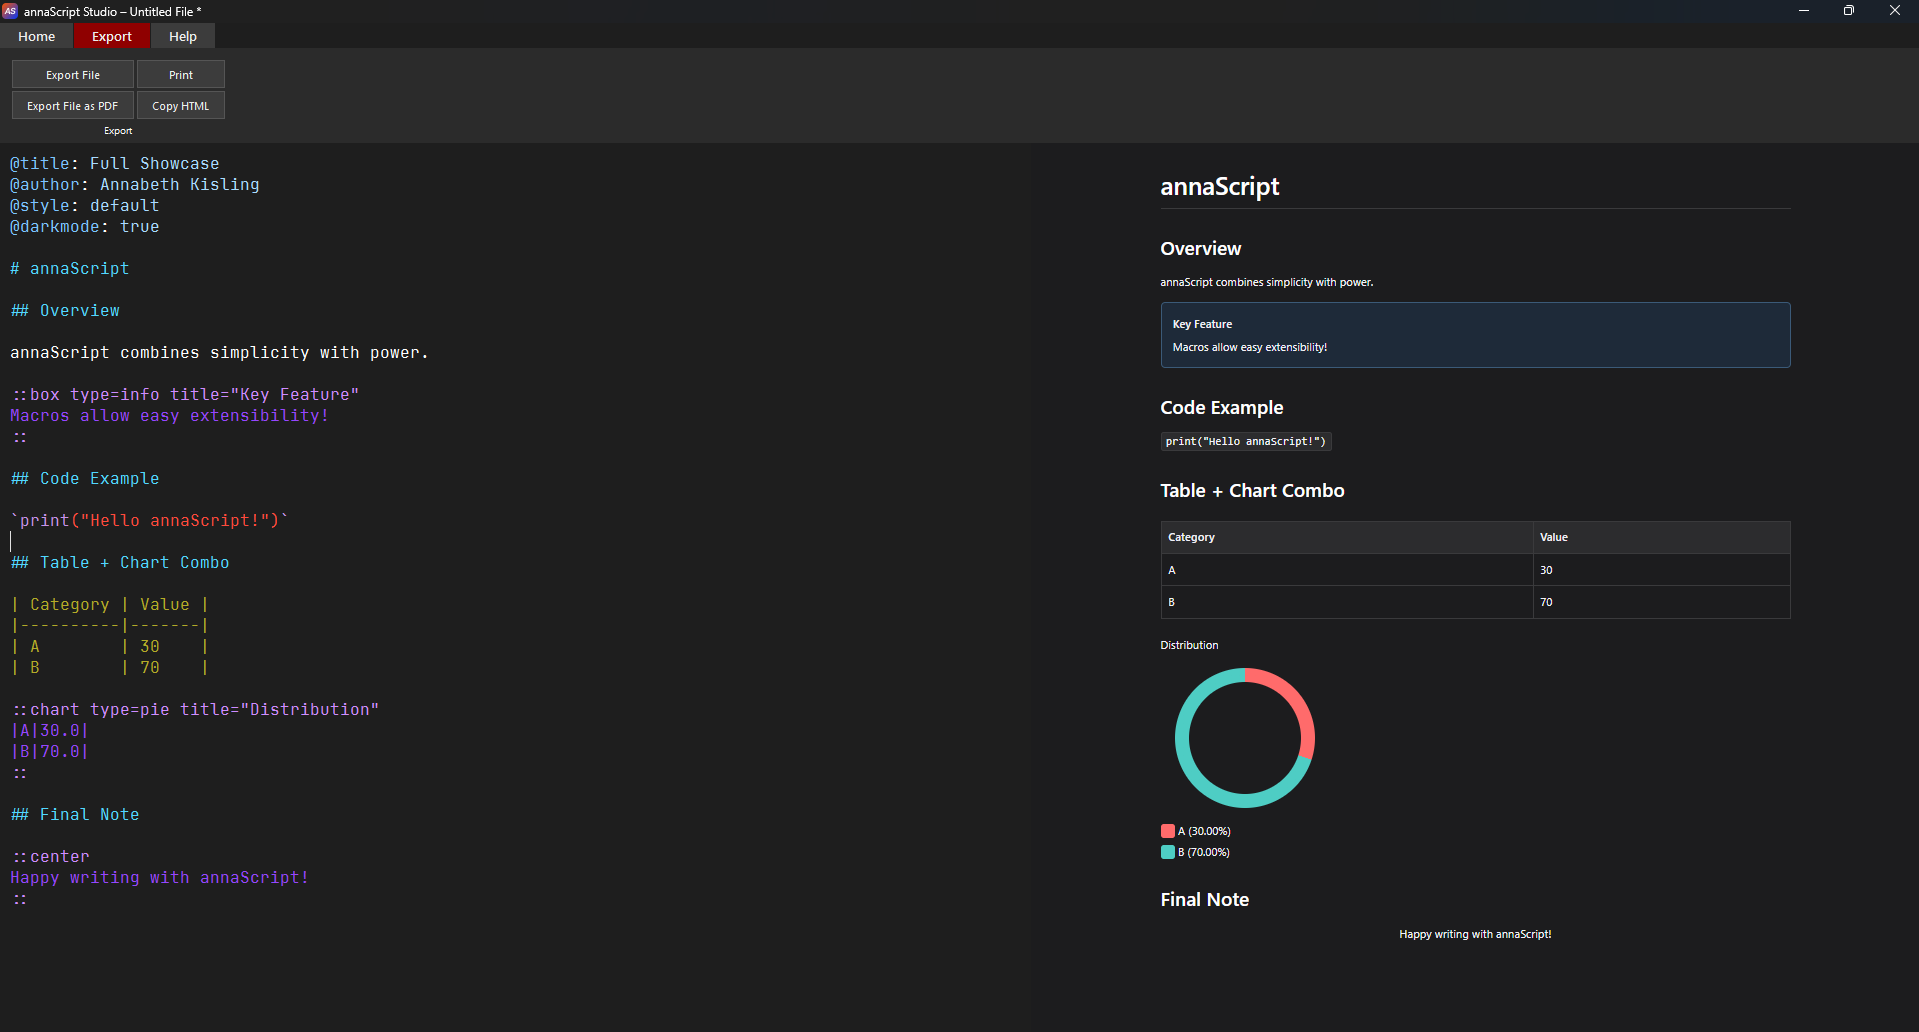The height and width of the screenshot is (1032, 1919).
Task: Click '## Table + Chart Combo' editor line
Action: pos(119,563)
